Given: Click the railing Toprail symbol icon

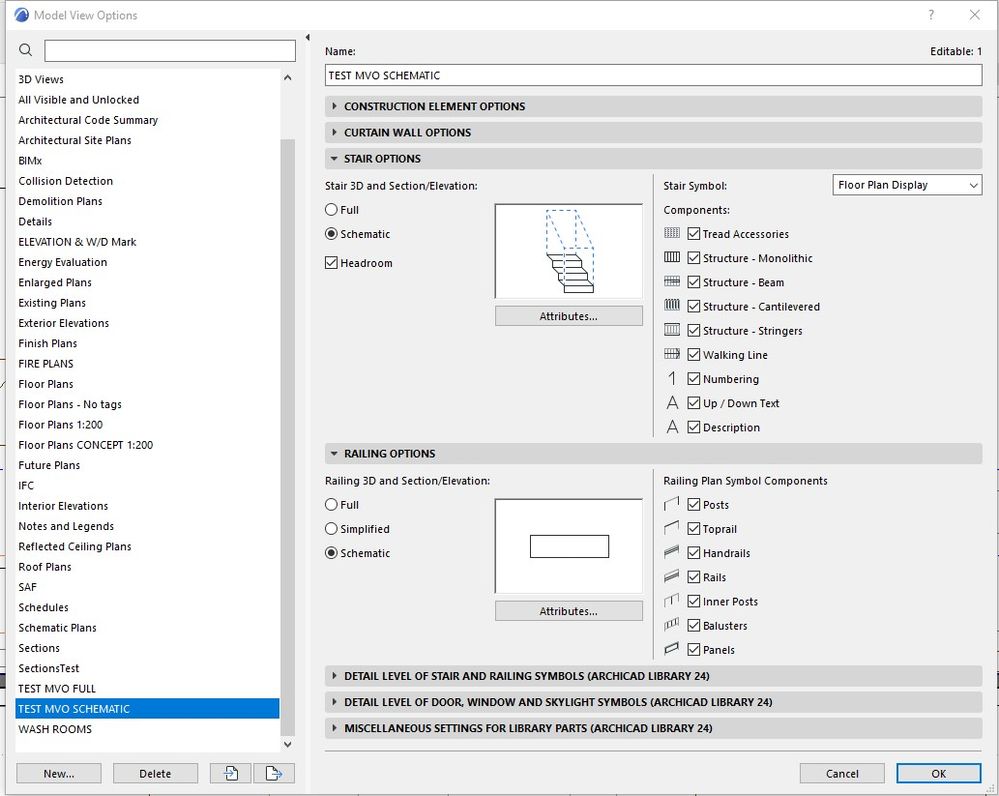Looking at the screenshot, I should point(672,528).
